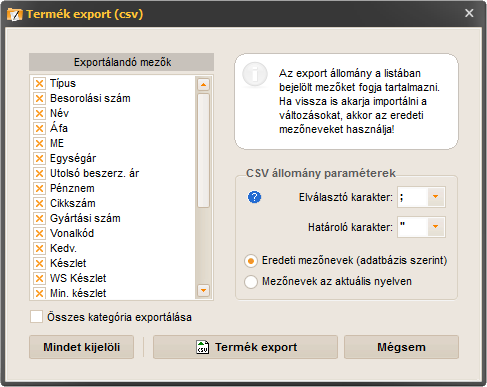Select Mezőnevek az aktuális nyelven option
This screenshot has width=487, height=387.
point(251,282)
